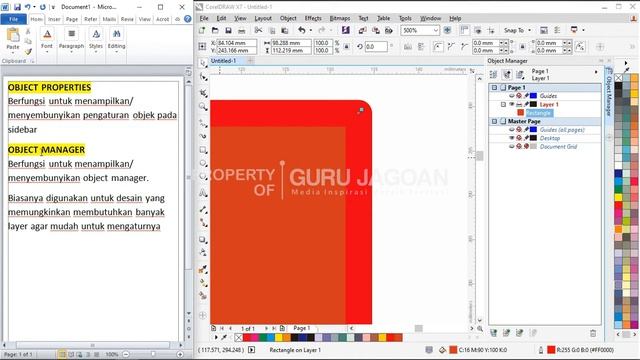640x360 pixels.
Task: Click the Styles button in Word ribbon
Action: click(x=96, y=40)
